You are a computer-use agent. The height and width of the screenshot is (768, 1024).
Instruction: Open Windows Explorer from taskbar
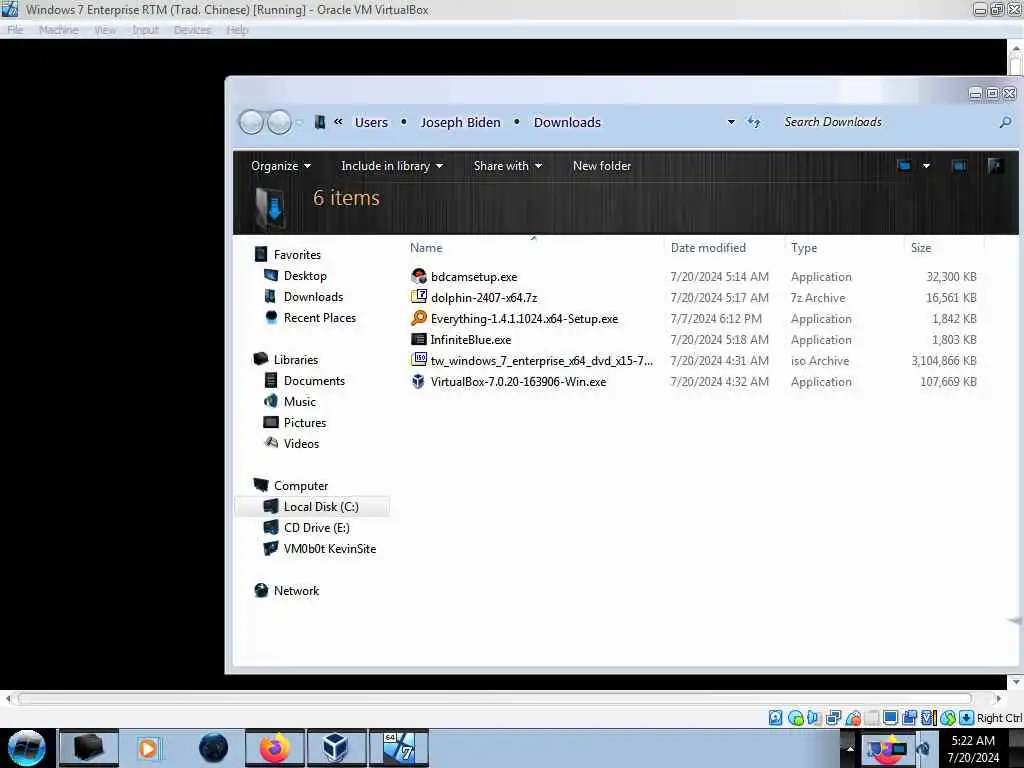coord(89,748)
